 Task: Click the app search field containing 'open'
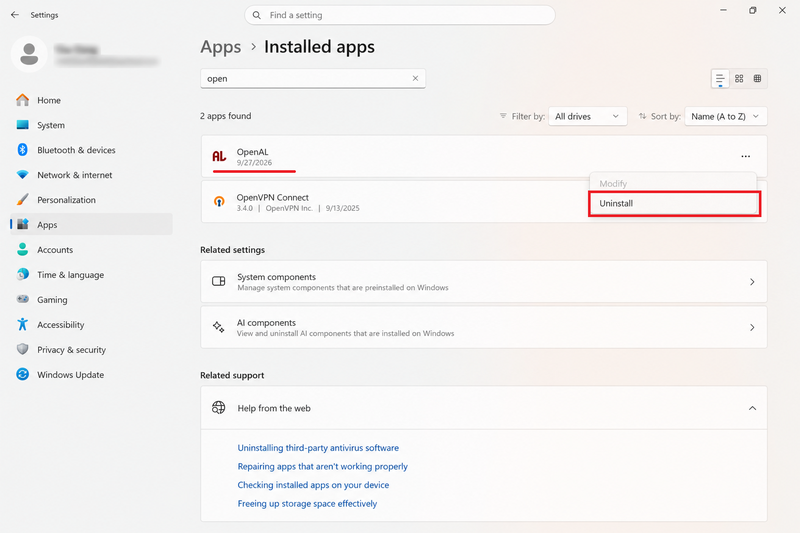click(x=313, y=79)
